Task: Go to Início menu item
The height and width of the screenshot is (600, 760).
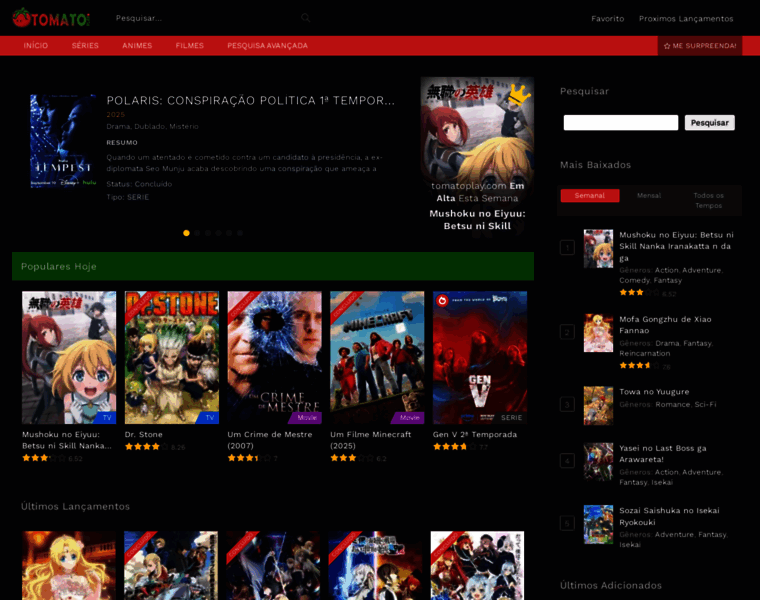Action: (36, 46)
